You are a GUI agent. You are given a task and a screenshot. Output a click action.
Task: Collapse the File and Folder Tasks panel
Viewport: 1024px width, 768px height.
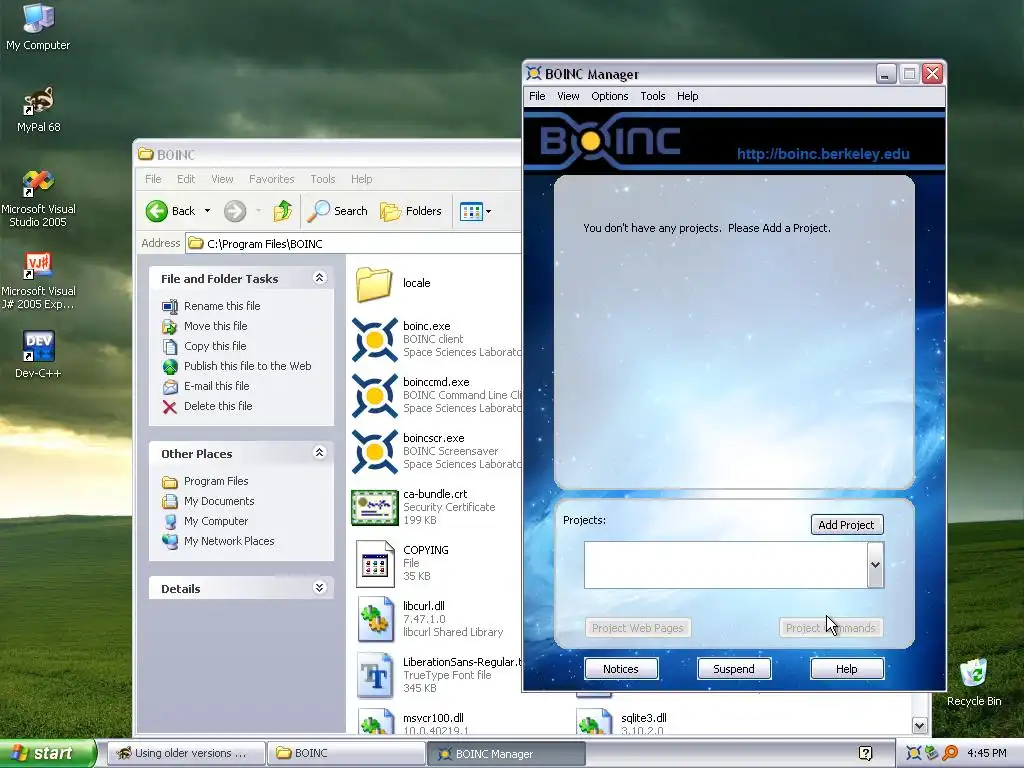[x=319, y=278]
